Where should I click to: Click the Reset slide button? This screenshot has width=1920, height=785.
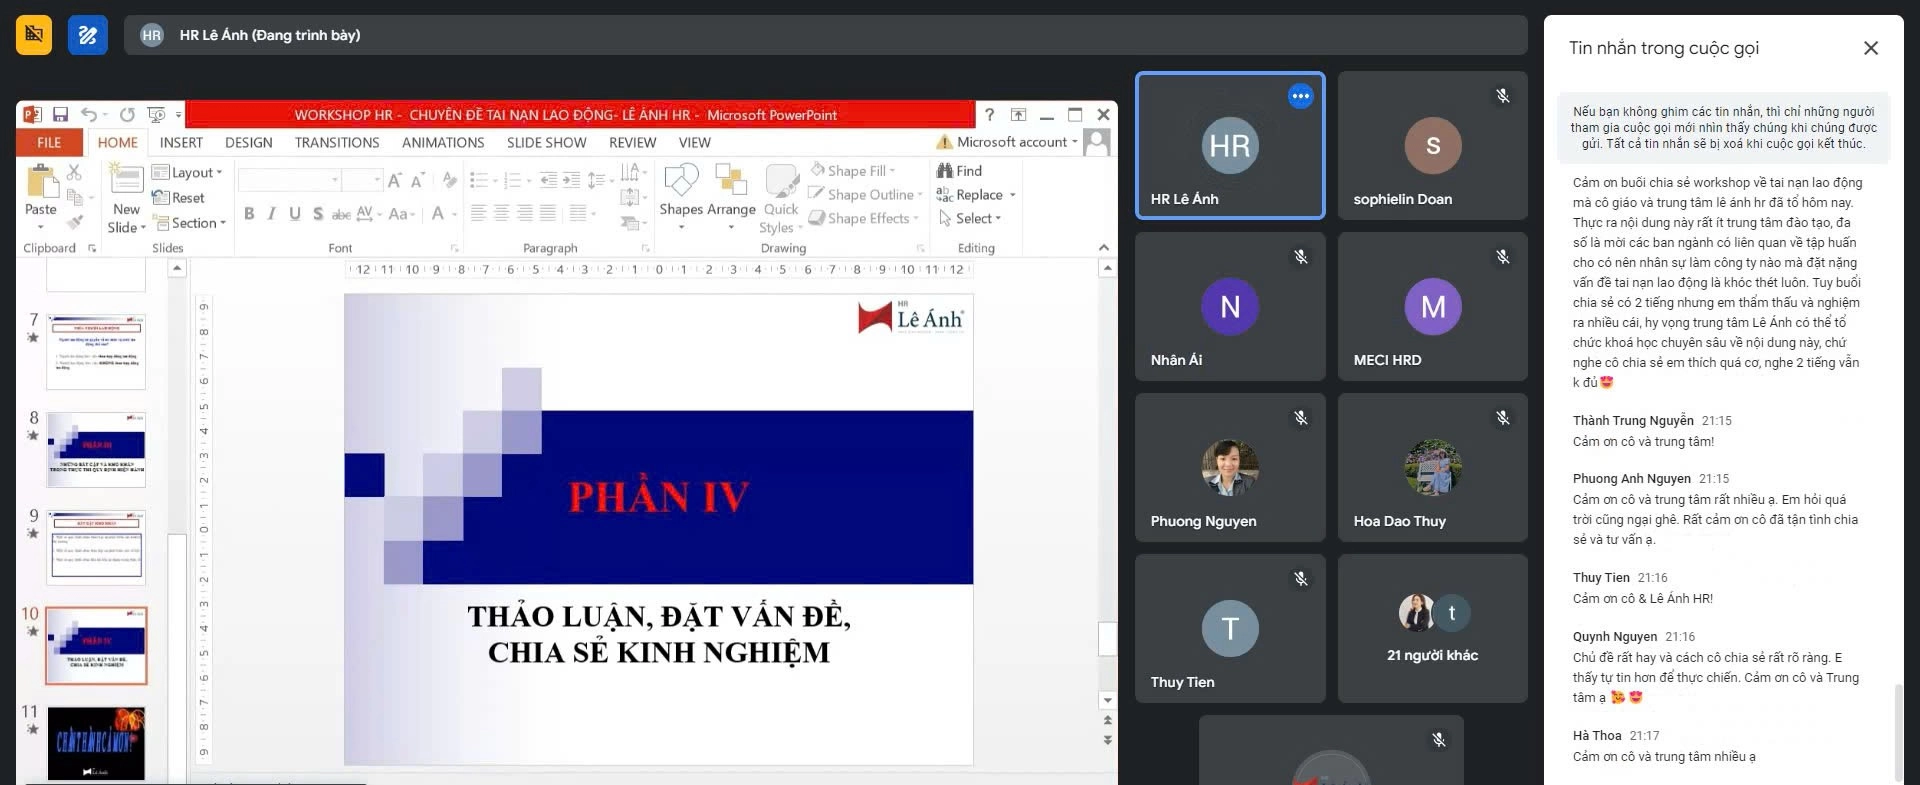[x=179, y=198]
